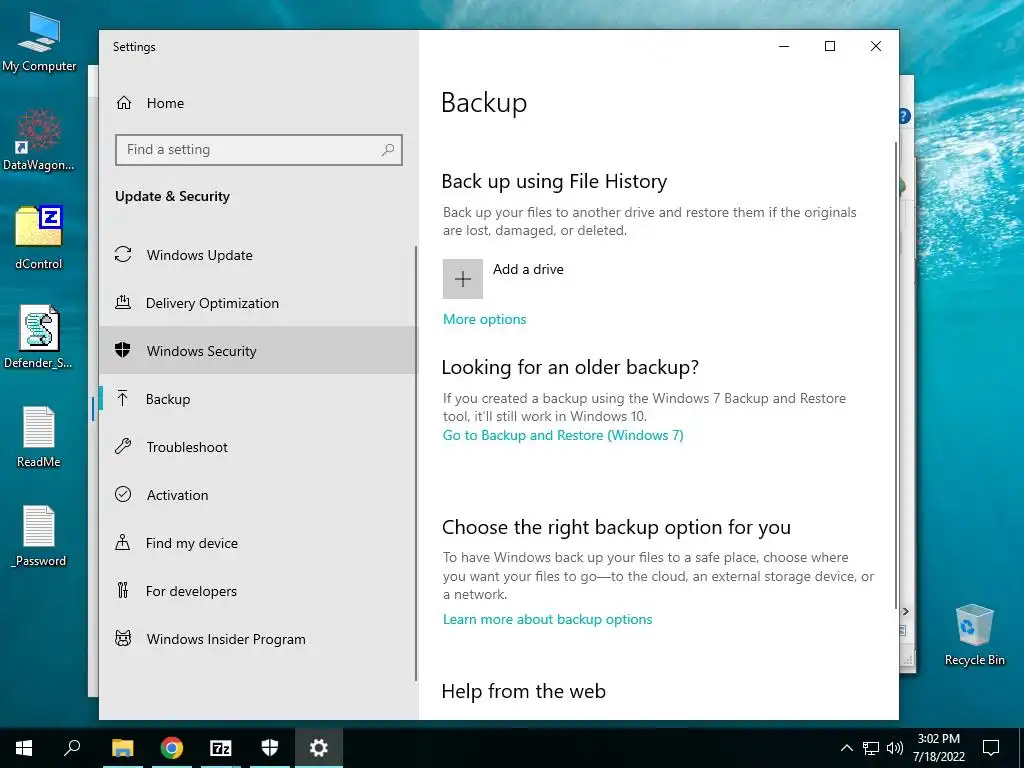Click "Looking for an older backup?" heading
The width and height of the screenshot is (1024, 768).
570,367
